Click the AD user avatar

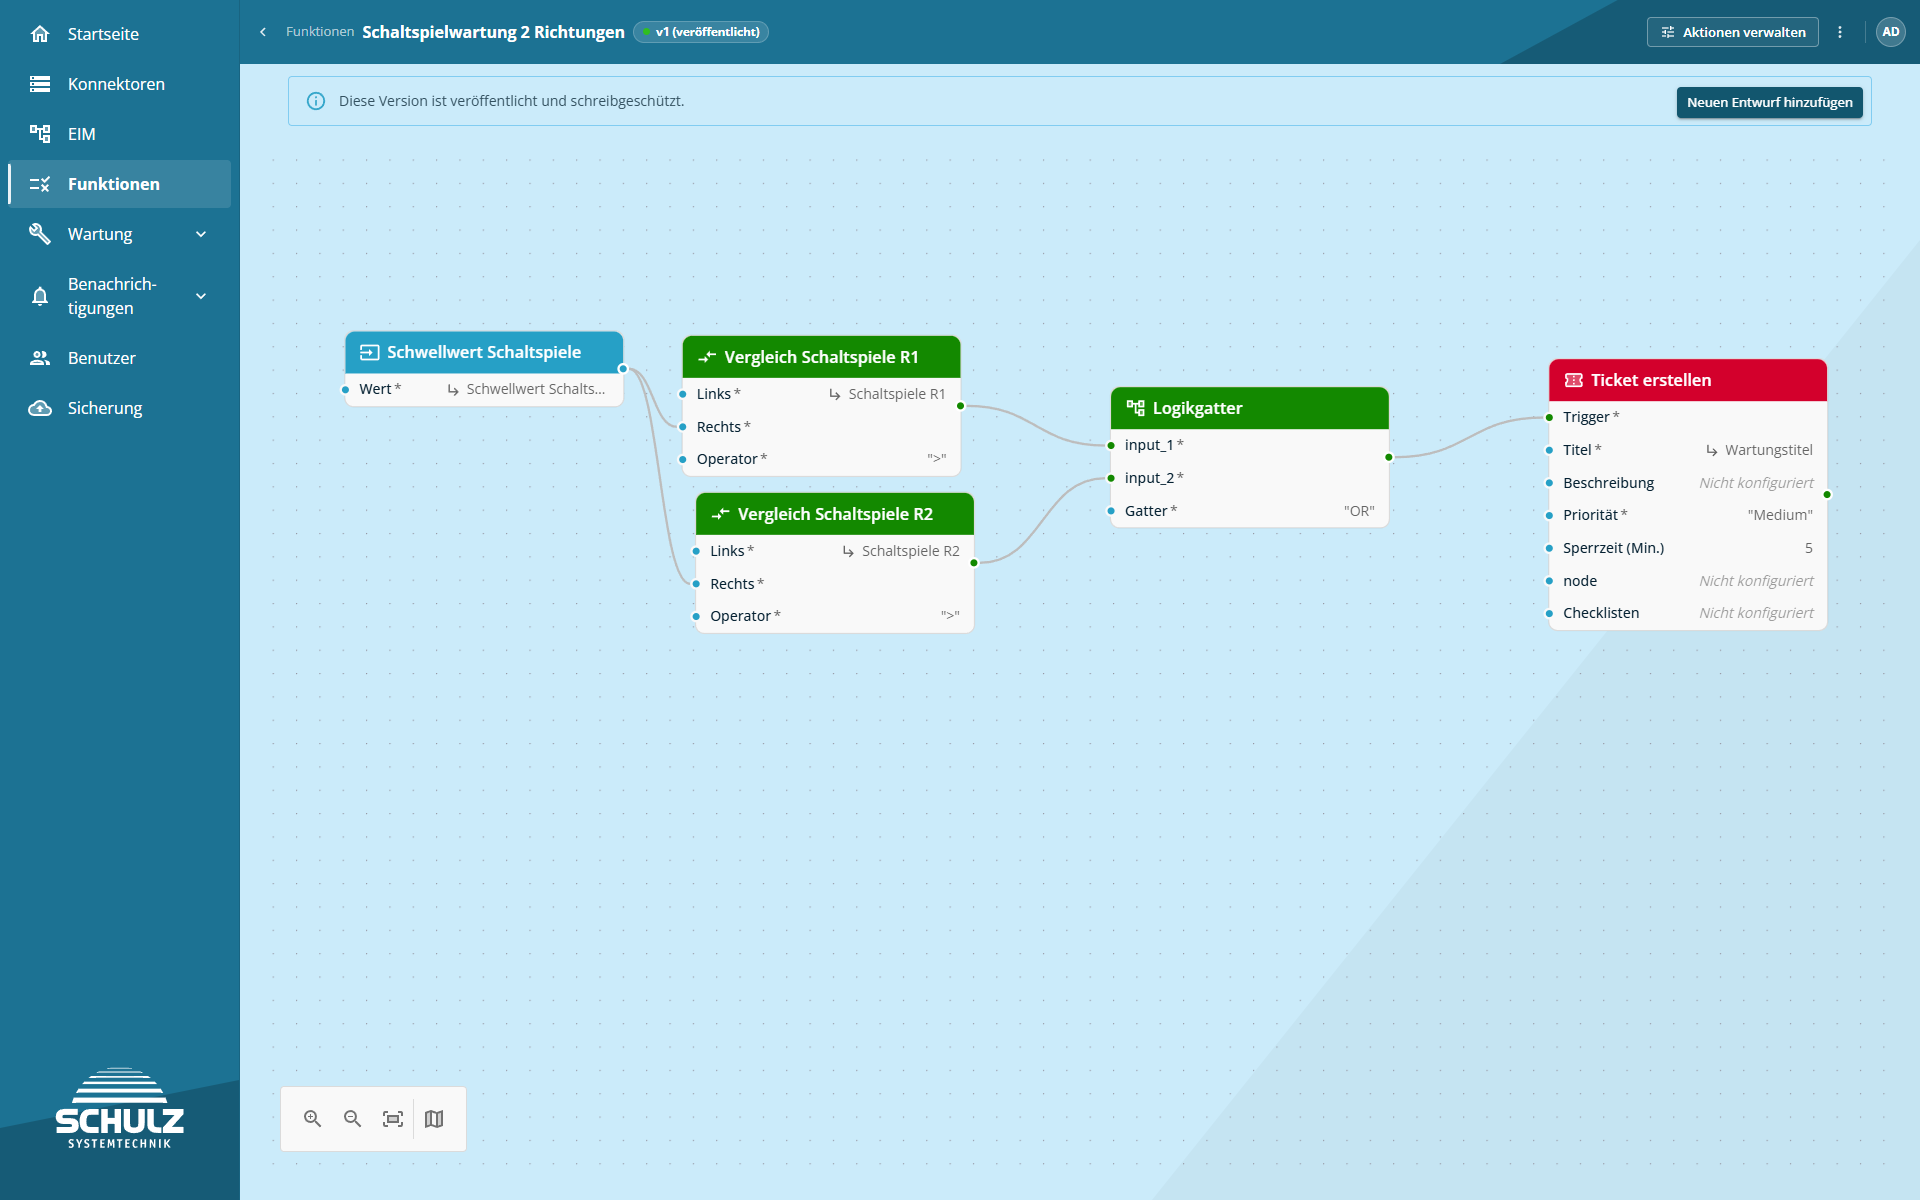click(1890, 32)
